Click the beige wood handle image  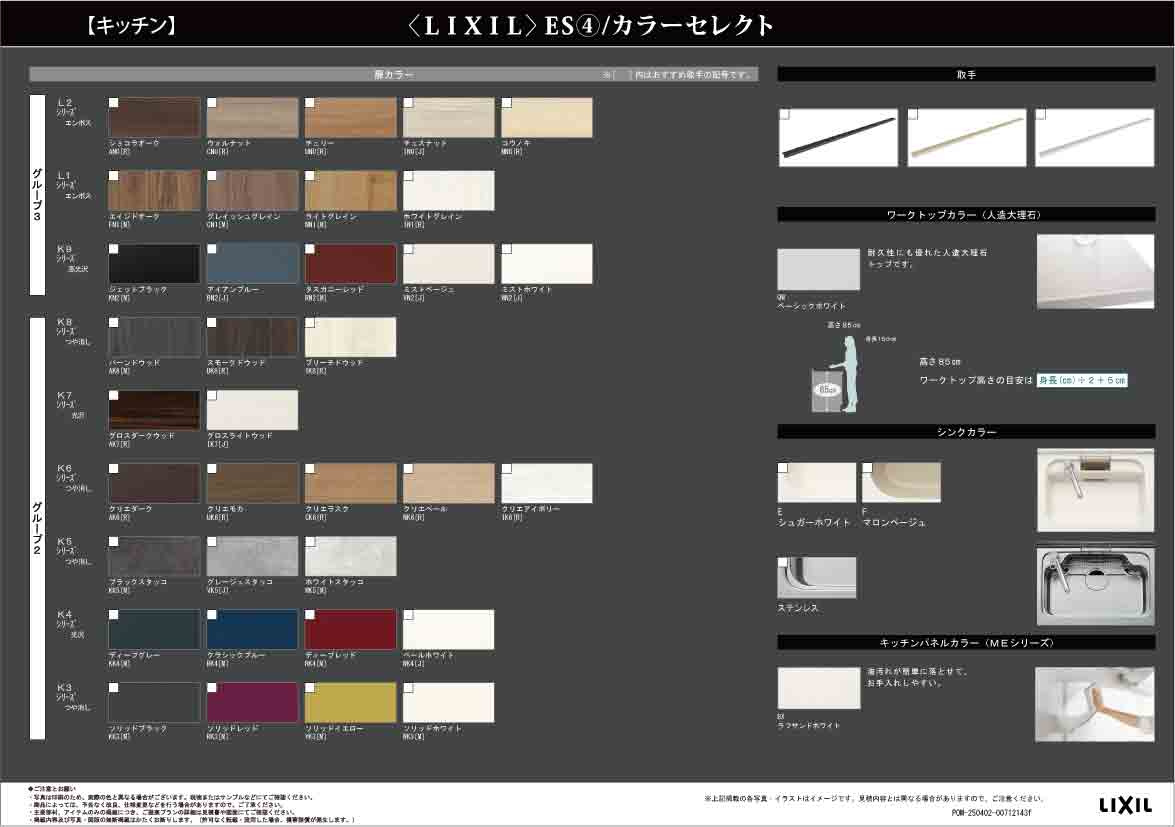[968, 137]
